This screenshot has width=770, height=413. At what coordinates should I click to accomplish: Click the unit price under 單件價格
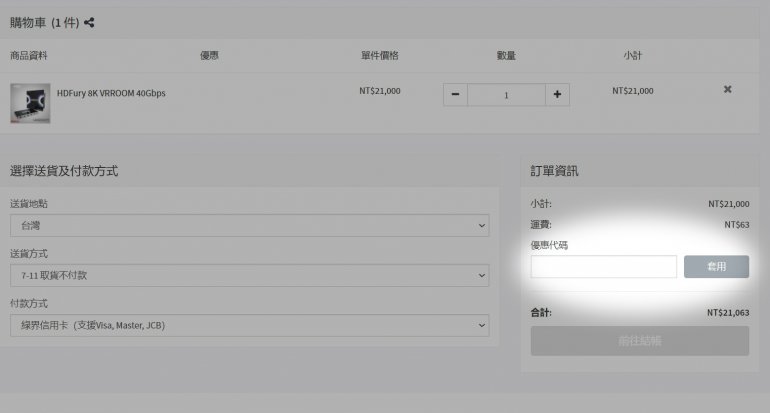click(380, 91)
